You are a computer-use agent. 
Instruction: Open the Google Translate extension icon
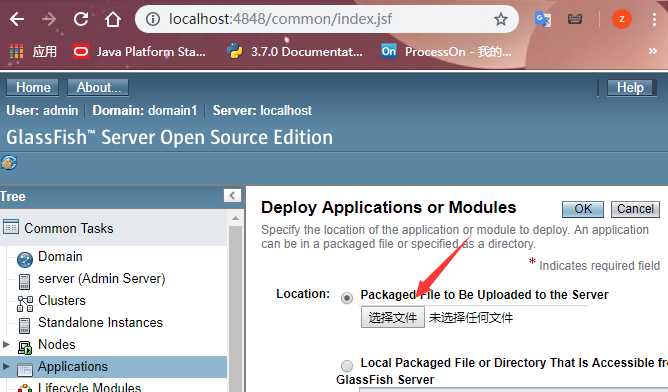pyautogui.click(x=543, y=19)
